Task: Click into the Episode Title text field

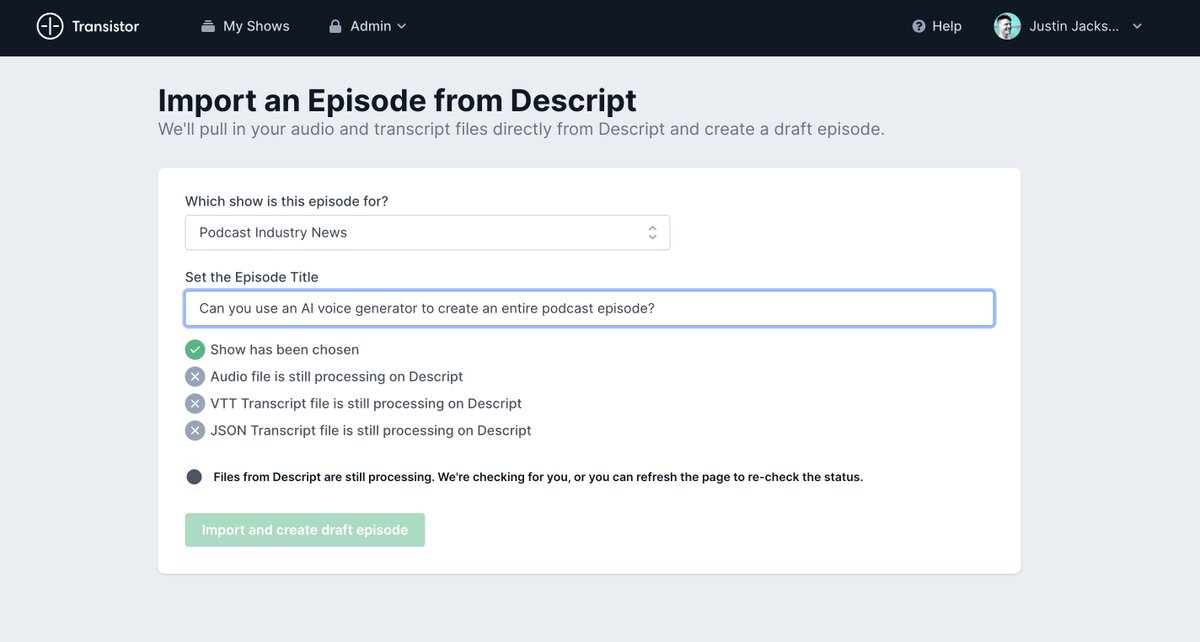Action: point(589,308)
